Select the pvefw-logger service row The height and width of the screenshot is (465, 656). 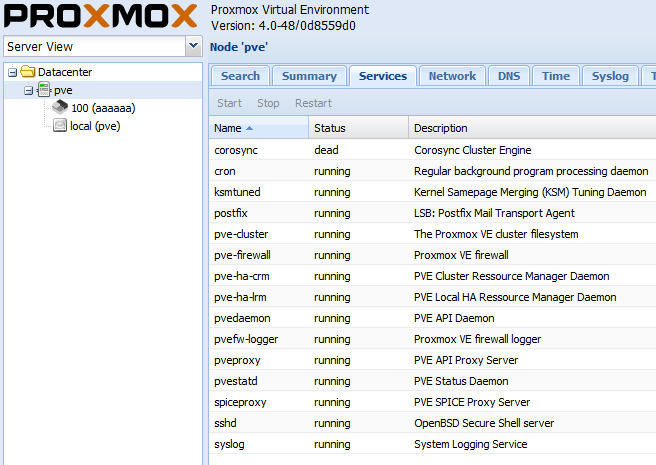[x=433, y=339]
